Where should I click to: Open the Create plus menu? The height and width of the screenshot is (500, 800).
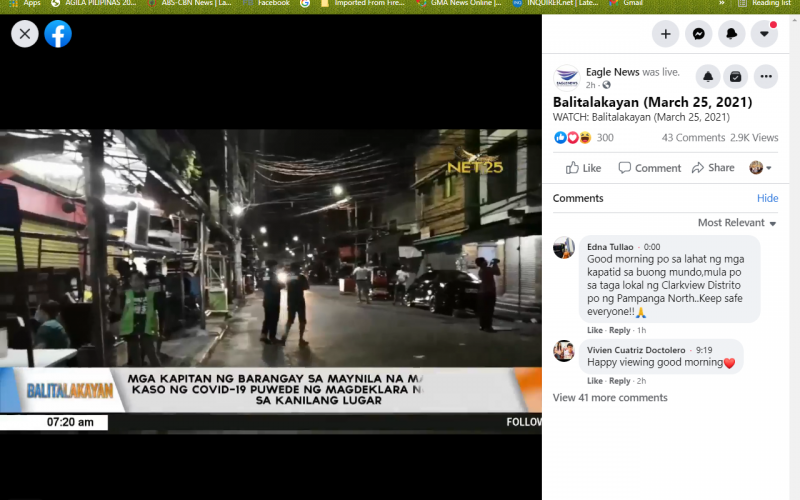coord(665,33)
